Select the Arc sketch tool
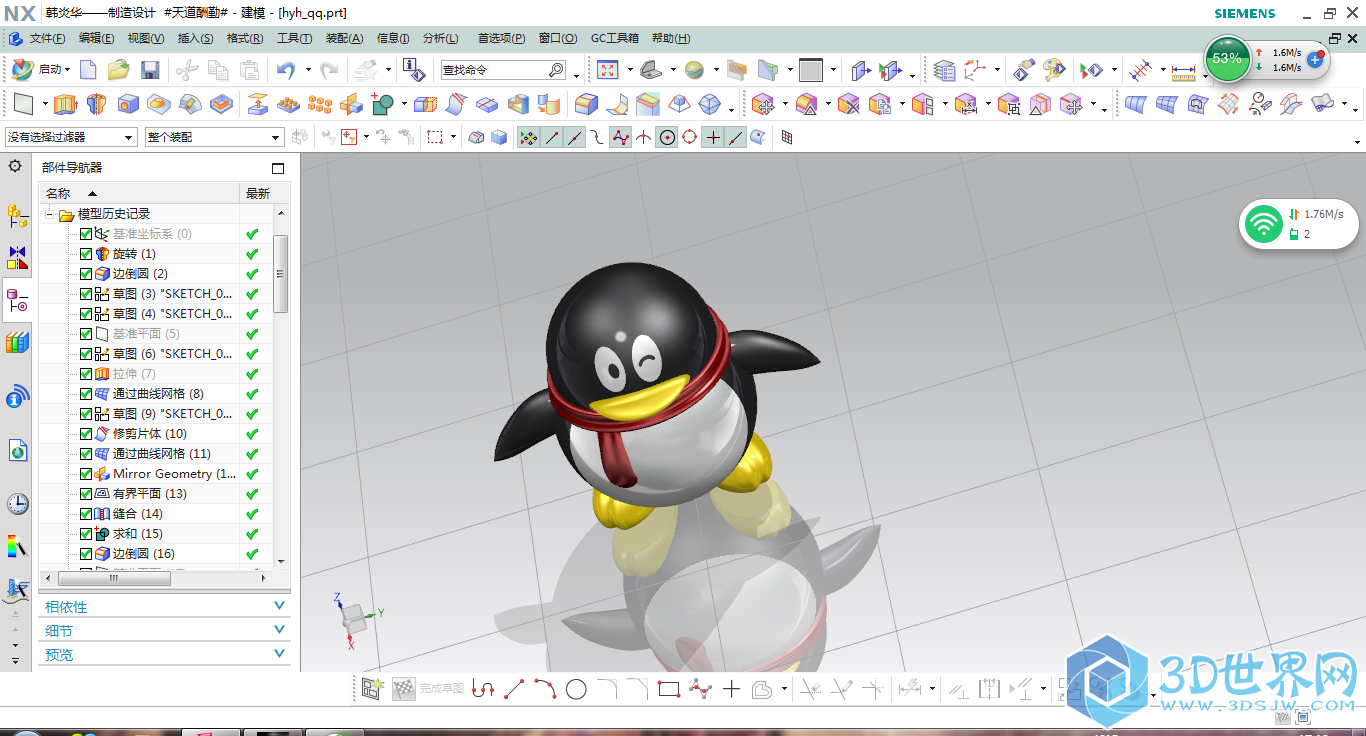Screen dimensions: 1366x736 545,688
